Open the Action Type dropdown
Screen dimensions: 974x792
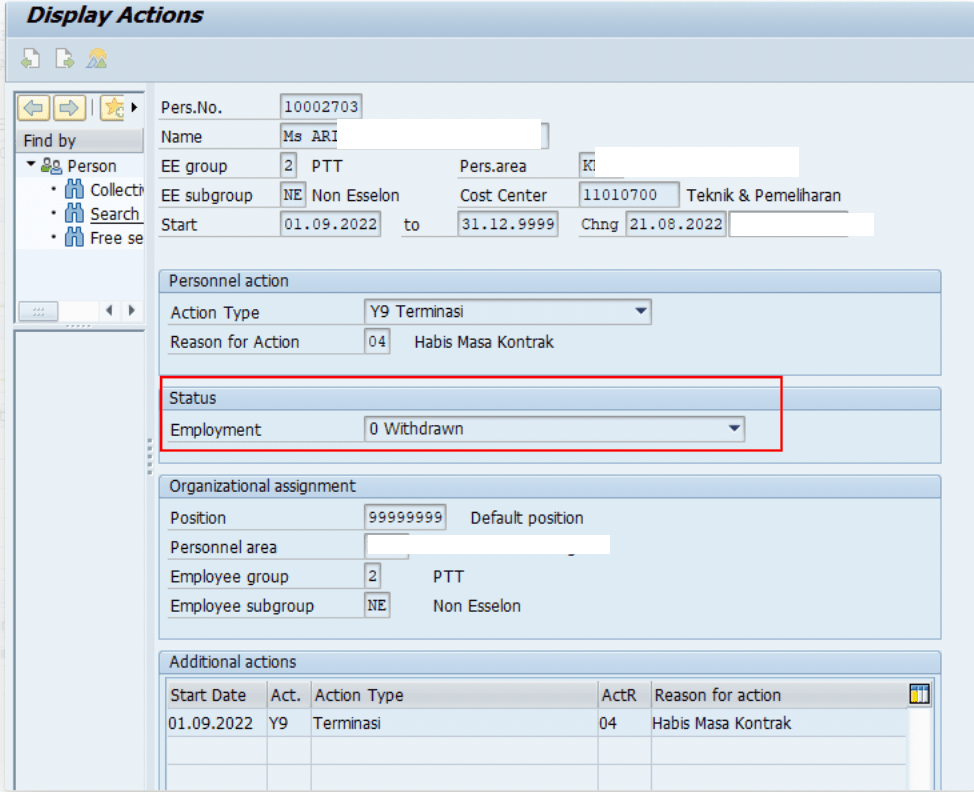641,312
